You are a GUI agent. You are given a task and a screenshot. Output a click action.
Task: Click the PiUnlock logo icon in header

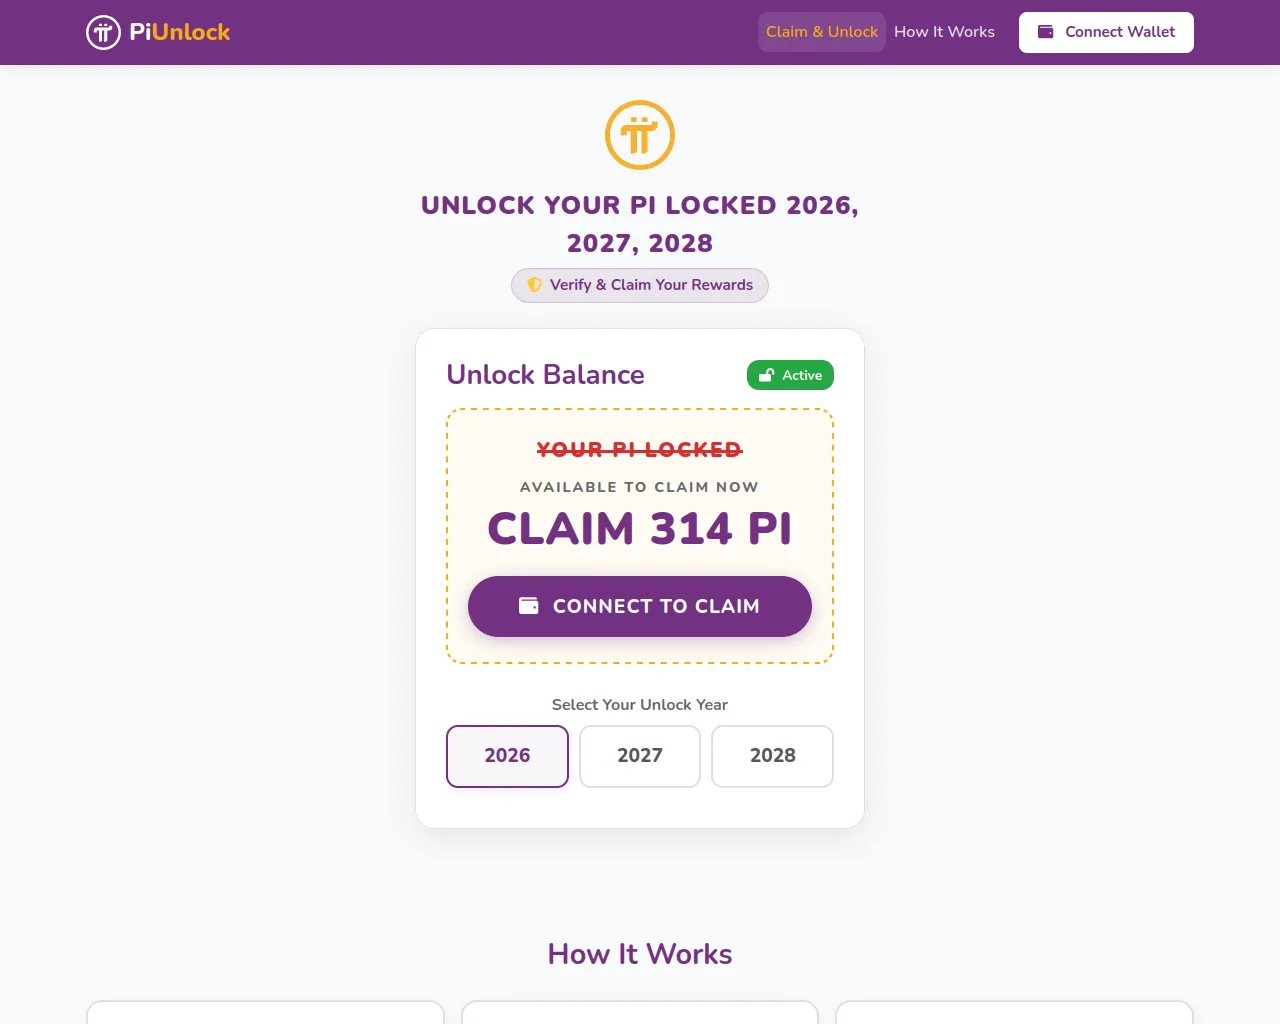coord(103,32)
